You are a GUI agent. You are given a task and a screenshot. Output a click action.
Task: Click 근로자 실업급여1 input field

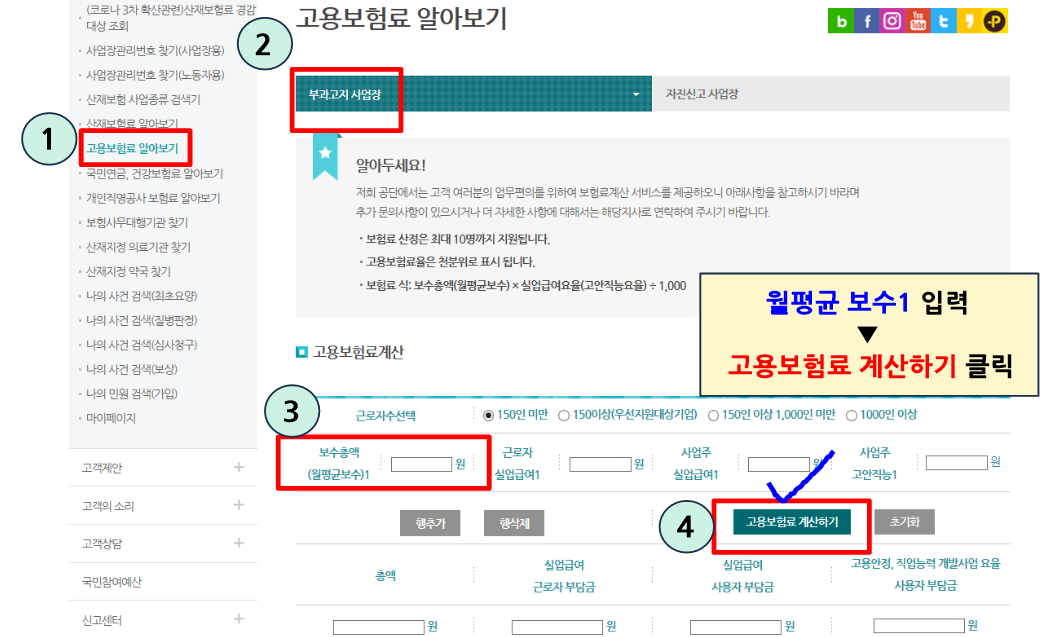[600, 464]
